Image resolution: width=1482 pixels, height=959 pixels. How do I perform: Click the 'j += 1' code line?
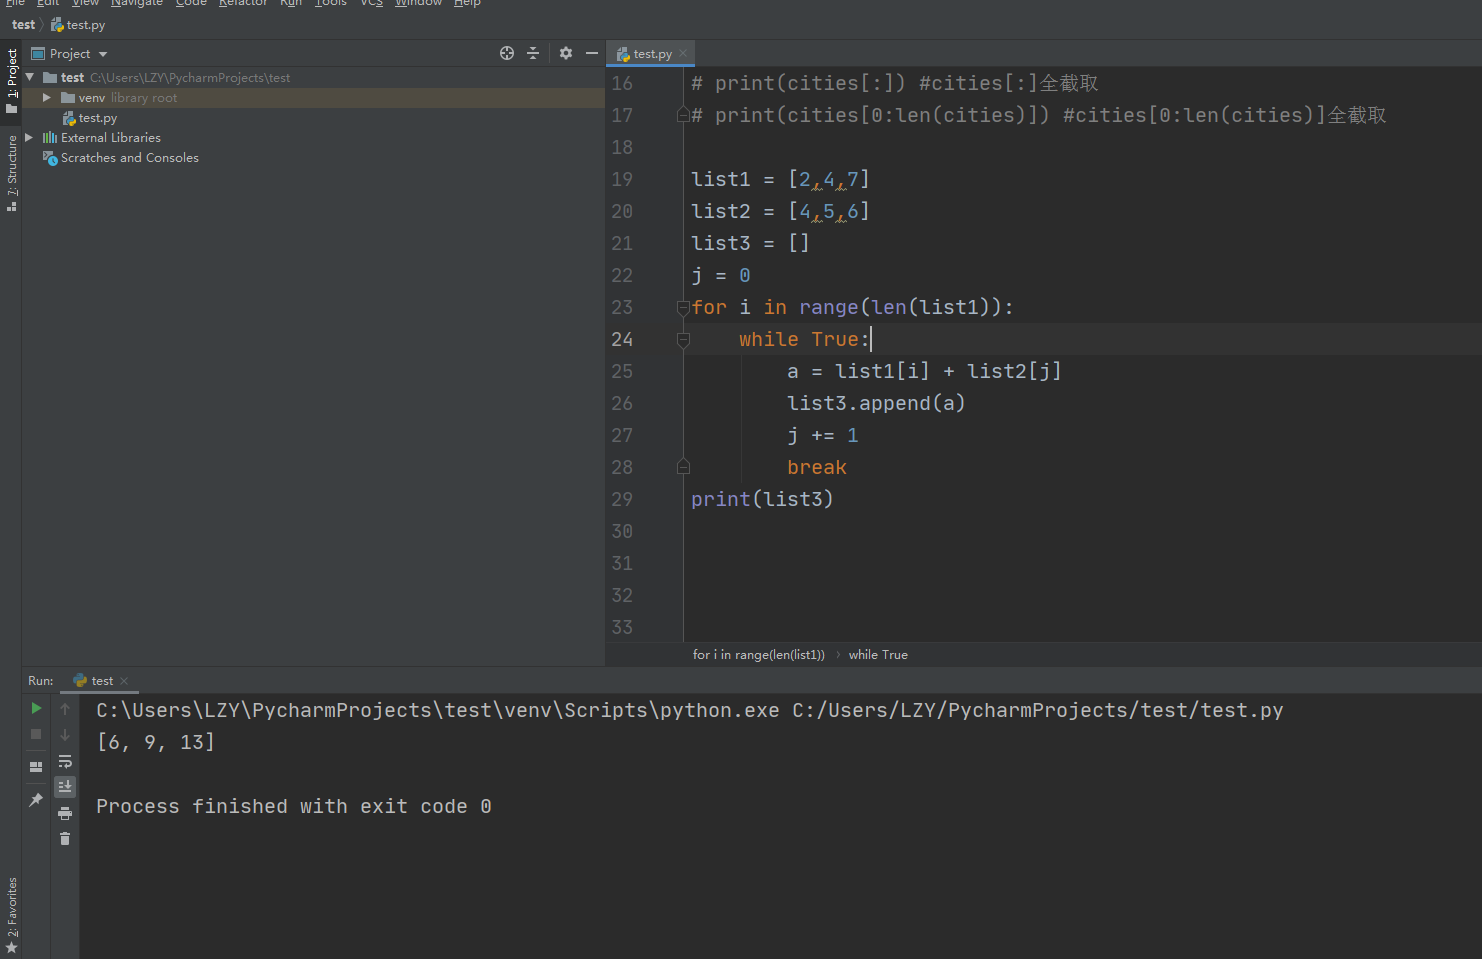(x=822, y=435)
